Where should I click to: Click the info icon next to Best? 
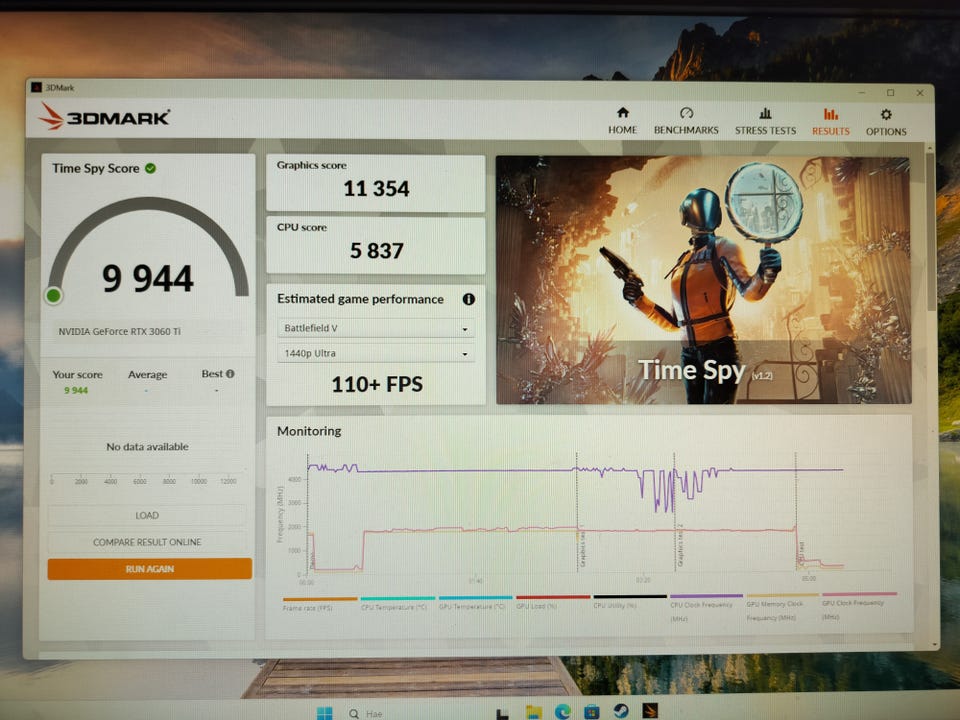(230, 373)
